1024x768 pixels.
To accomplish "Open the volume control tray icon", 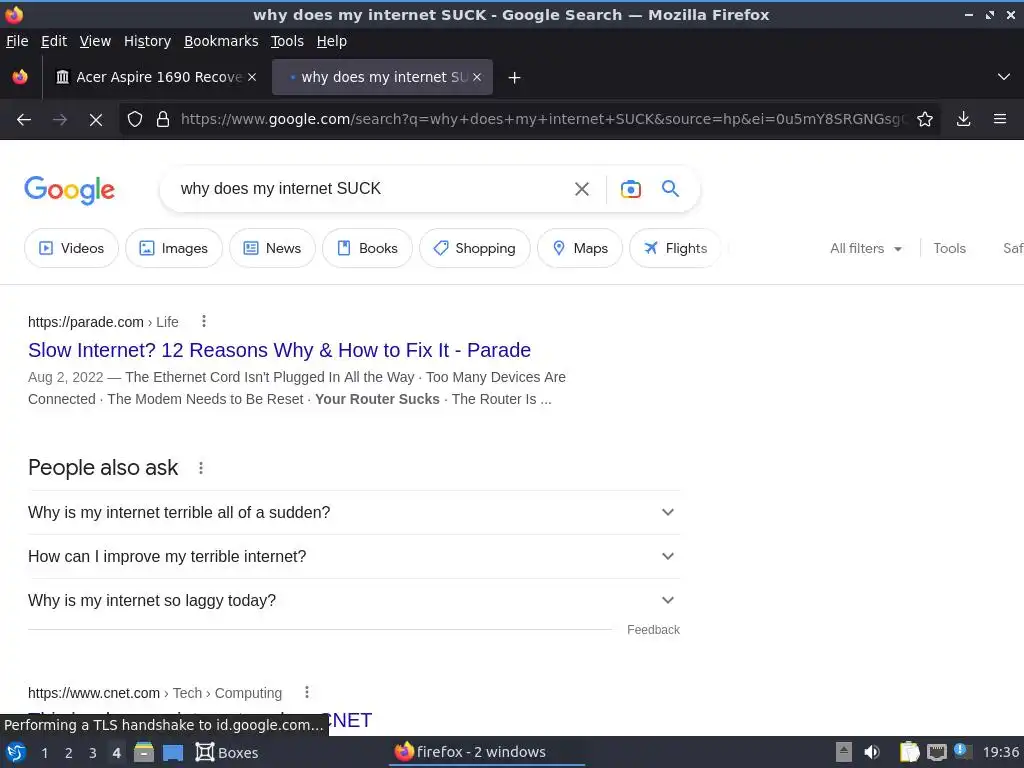I will (872, 752).
